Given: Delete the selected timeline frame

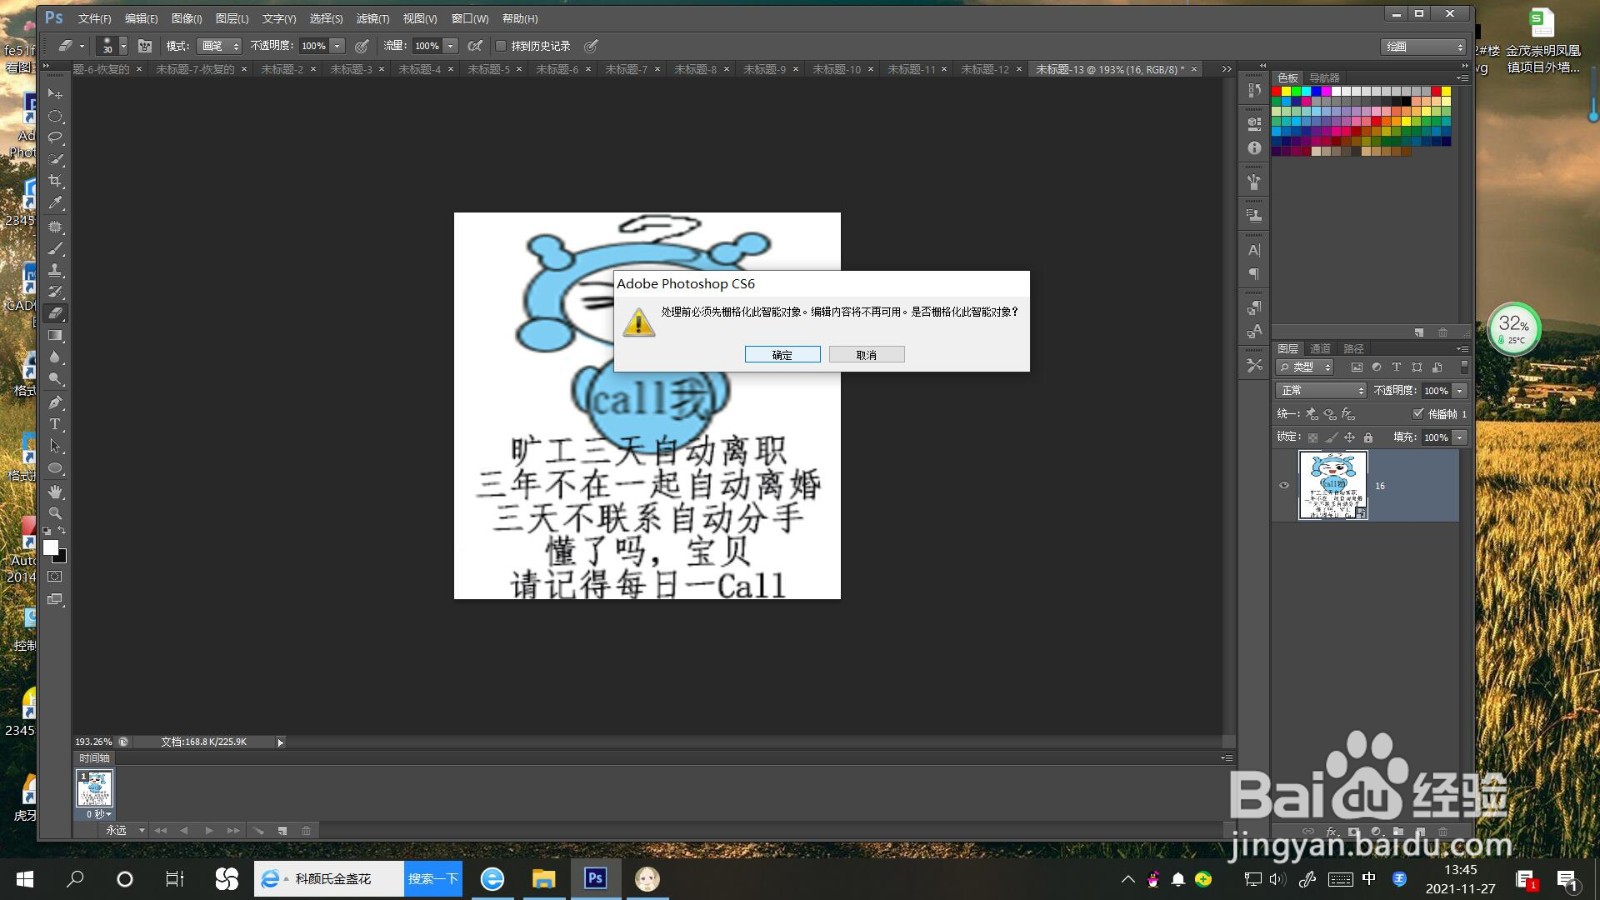Looking at the screenshot, I should (x=306, y=830).
